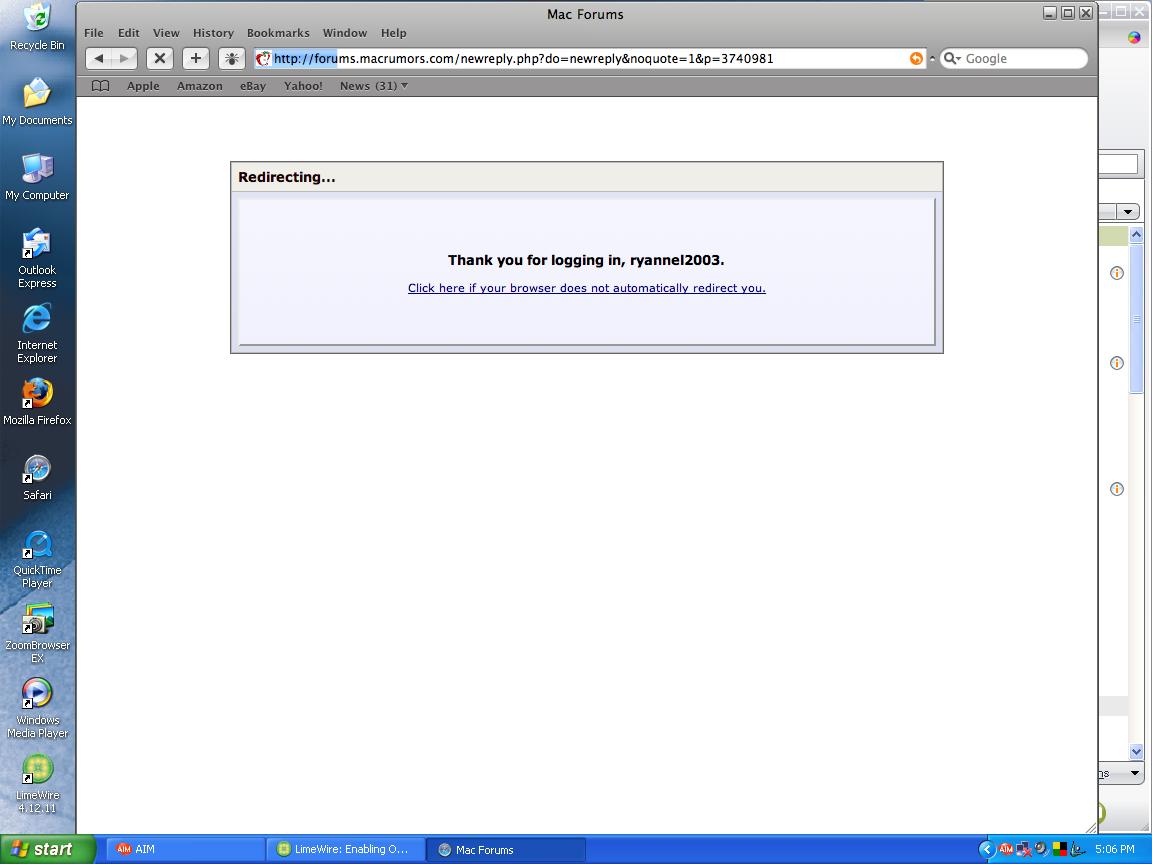Viewport: 1152px width, 864px height.
Task: Click the second info icon in background window
Action: [x=1117, y=363]
